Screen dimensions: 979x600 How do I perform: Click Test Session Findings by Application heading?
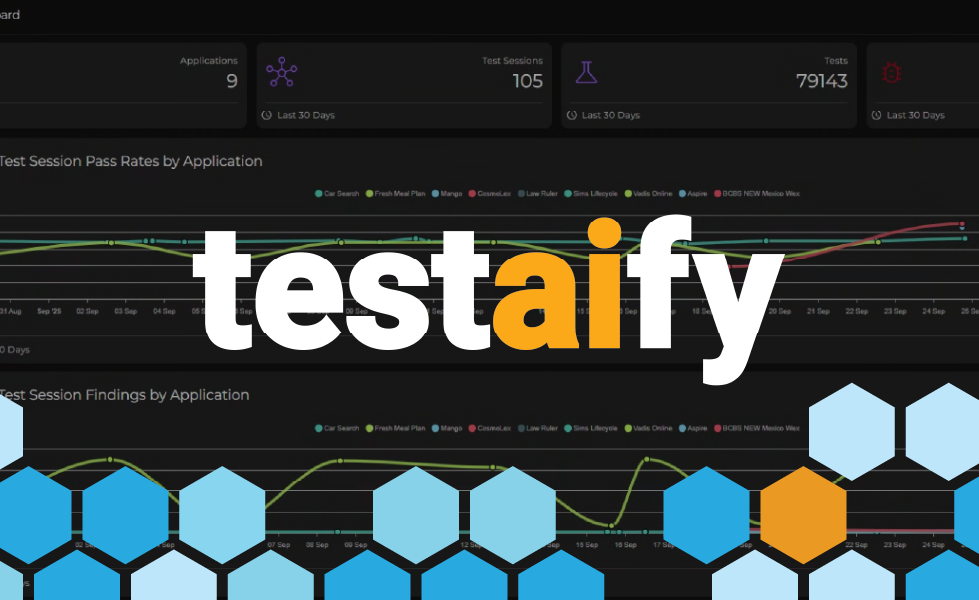[x=125, y=395]
